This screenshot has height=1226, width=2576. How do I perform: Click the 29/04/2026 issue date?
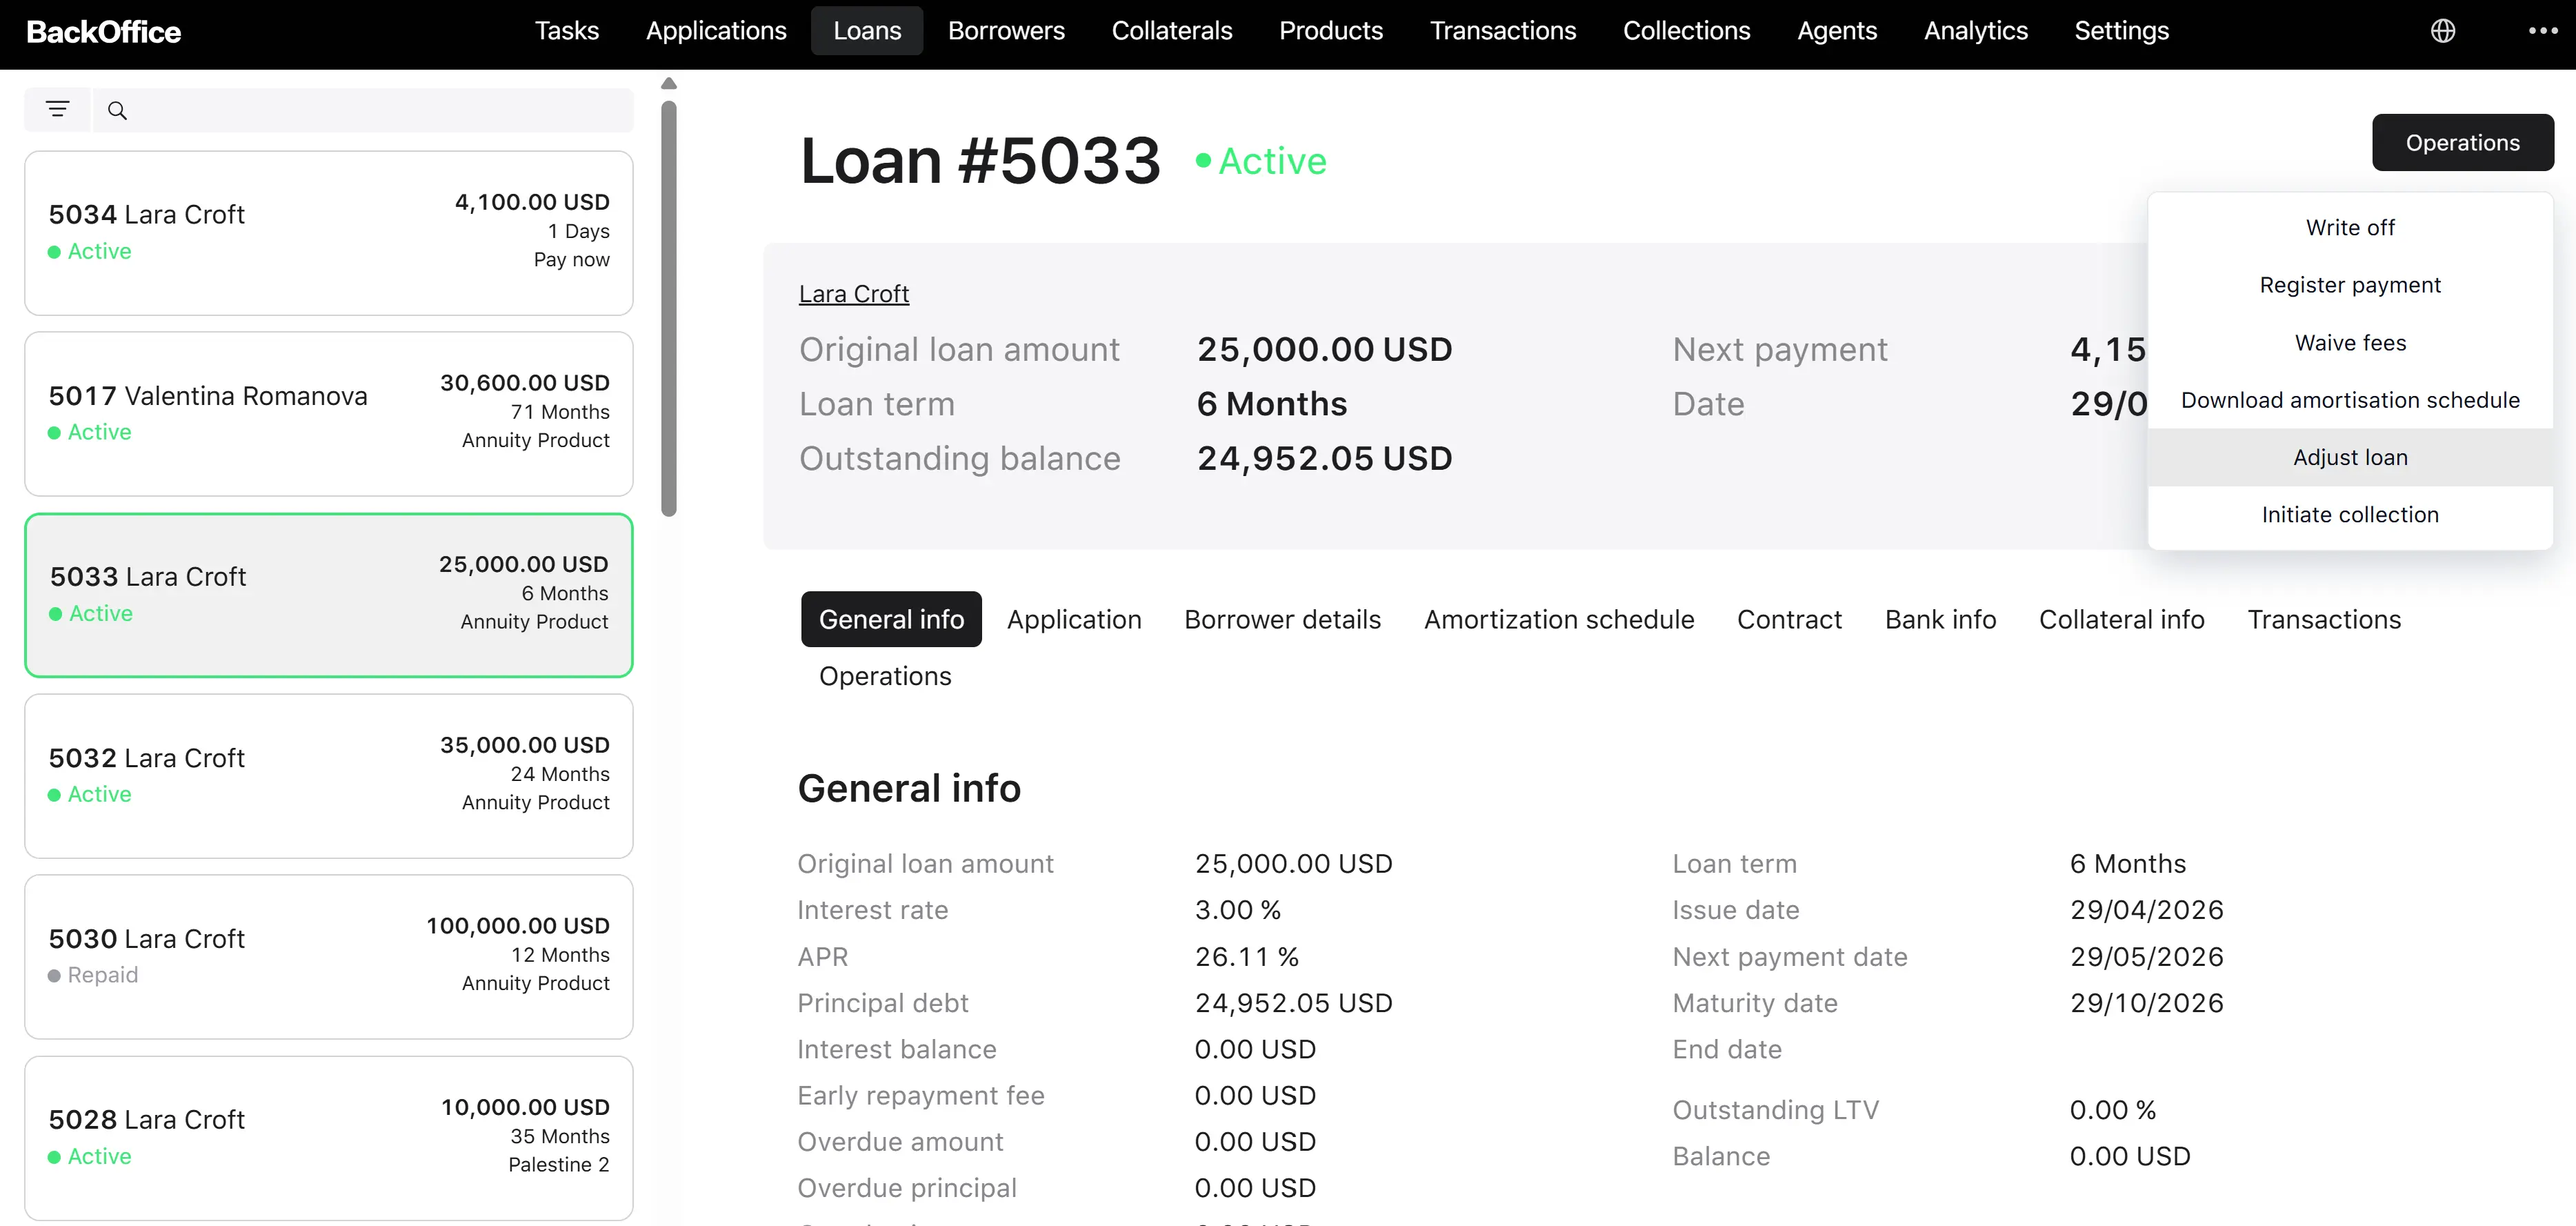pos(2146,910)
